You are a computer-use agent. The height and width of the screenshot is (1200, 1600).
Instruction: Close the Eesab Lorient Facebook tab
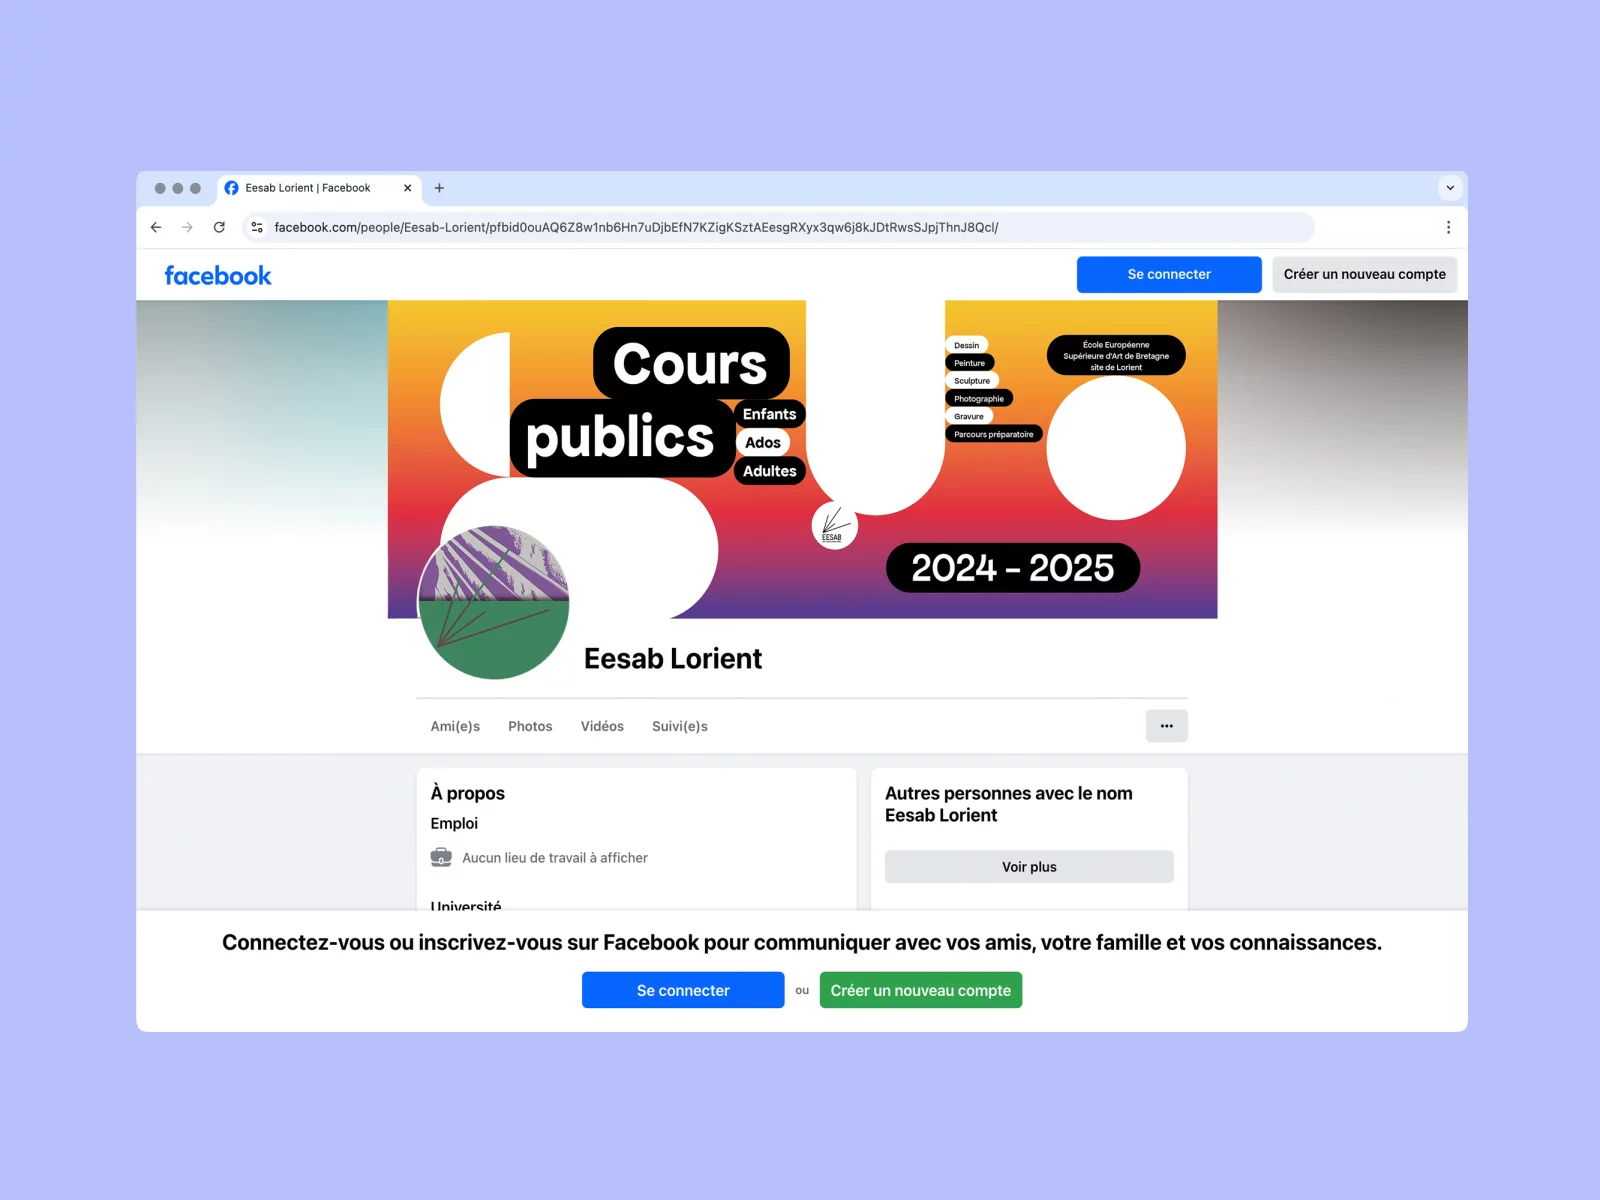pos(407,188)
